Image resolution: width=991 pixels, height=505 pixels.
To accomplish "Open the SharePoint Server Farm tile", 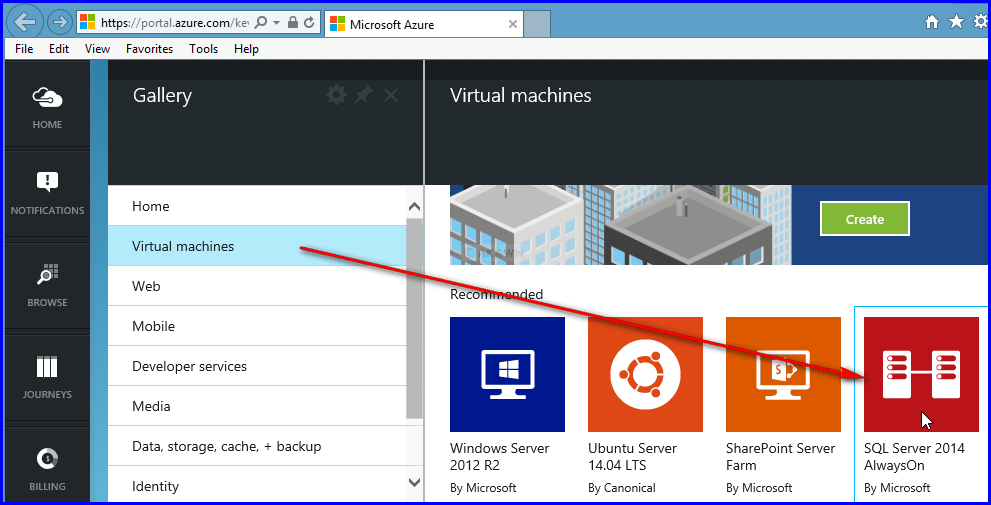I will pyautogui.click(x=783, y=374).
